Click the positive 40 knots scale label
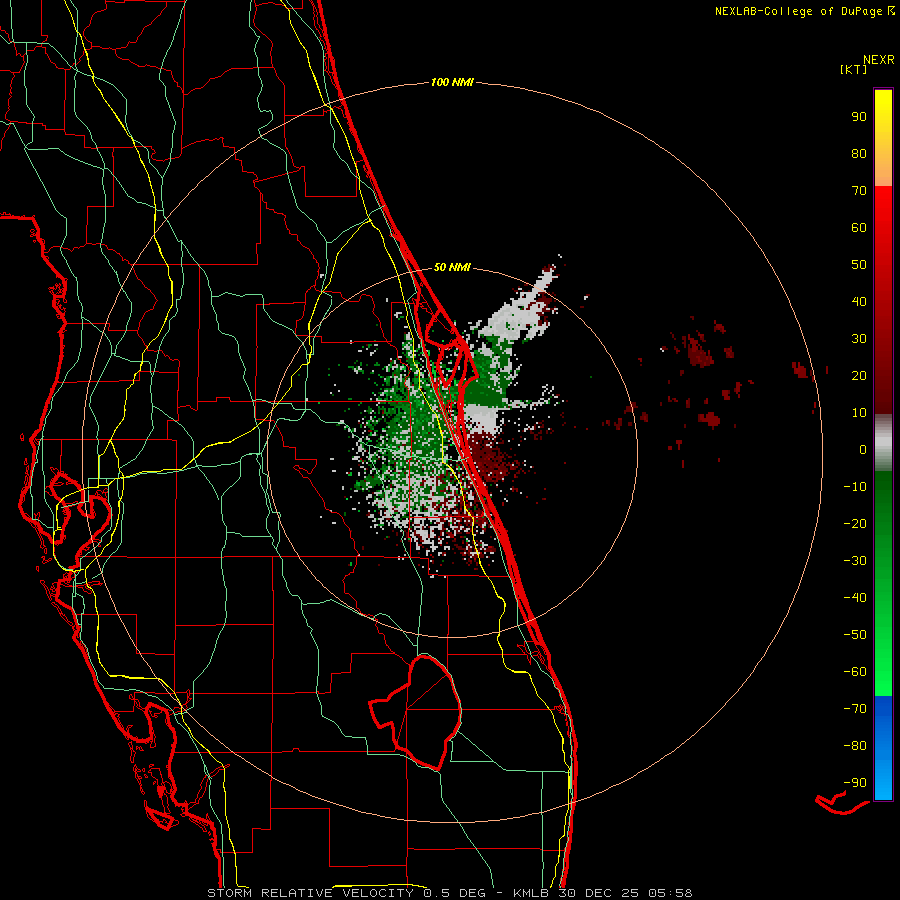The image size is (900, 900). click(x=859, y=301)
